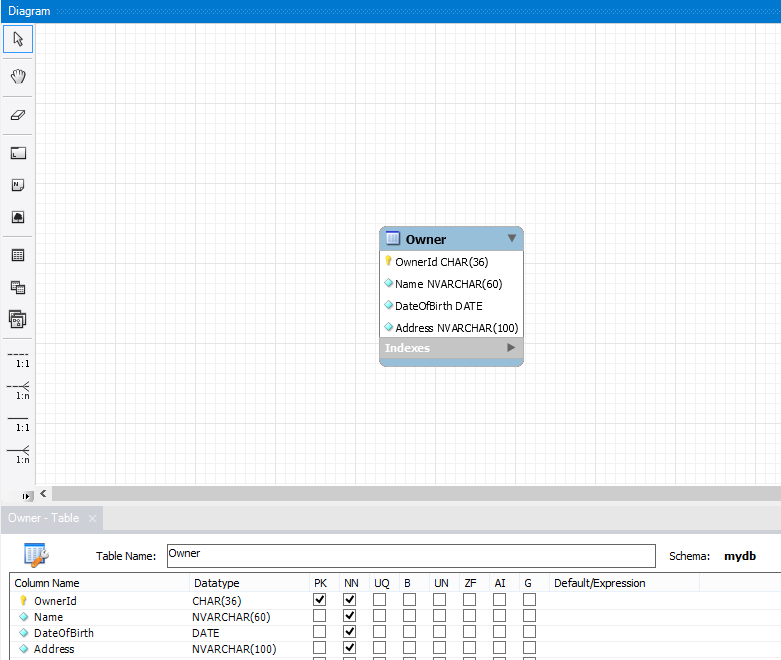Select the hand pan tool
781x660 pixels.
coord(18,77)
